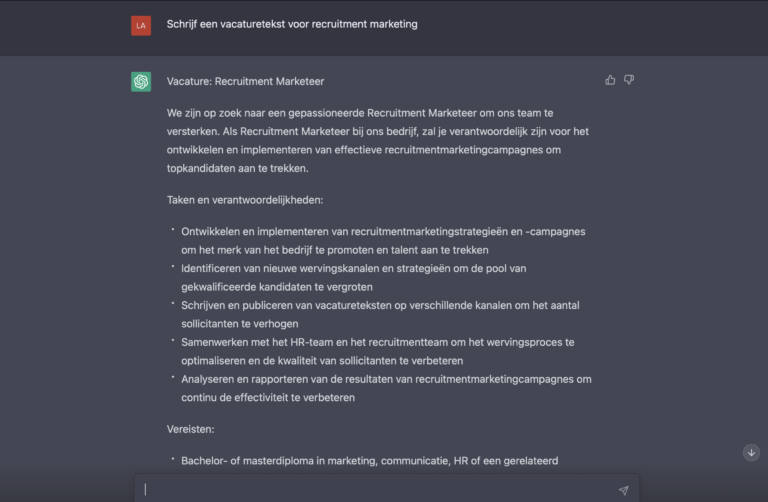
Task: Click the thumbs up feedback icon
Action: click(x=610, y=80)
